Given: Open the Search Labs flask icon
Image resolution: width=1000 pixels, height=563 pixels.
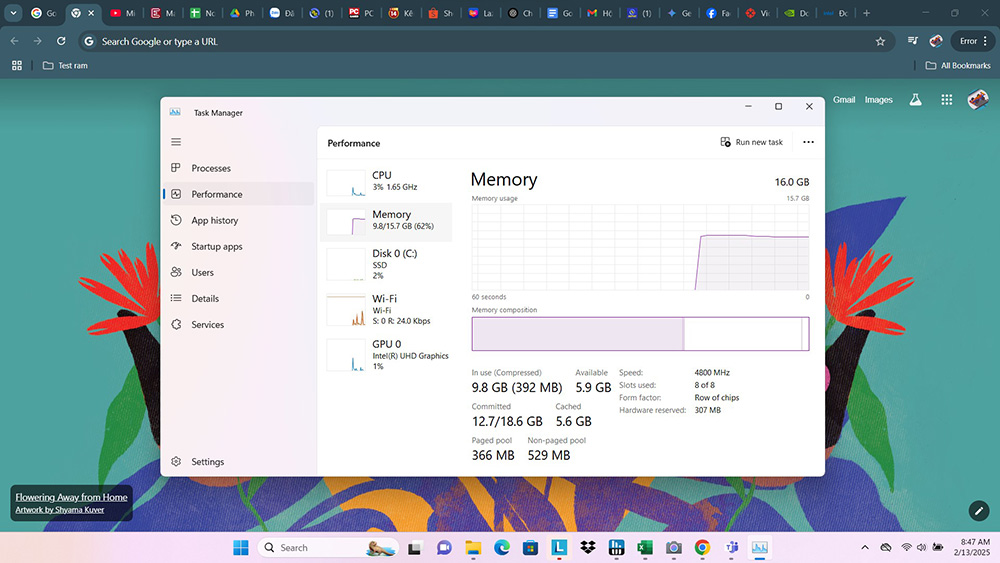Looking at the screenshot, I should pyautogui.click(x=915, y=99).
